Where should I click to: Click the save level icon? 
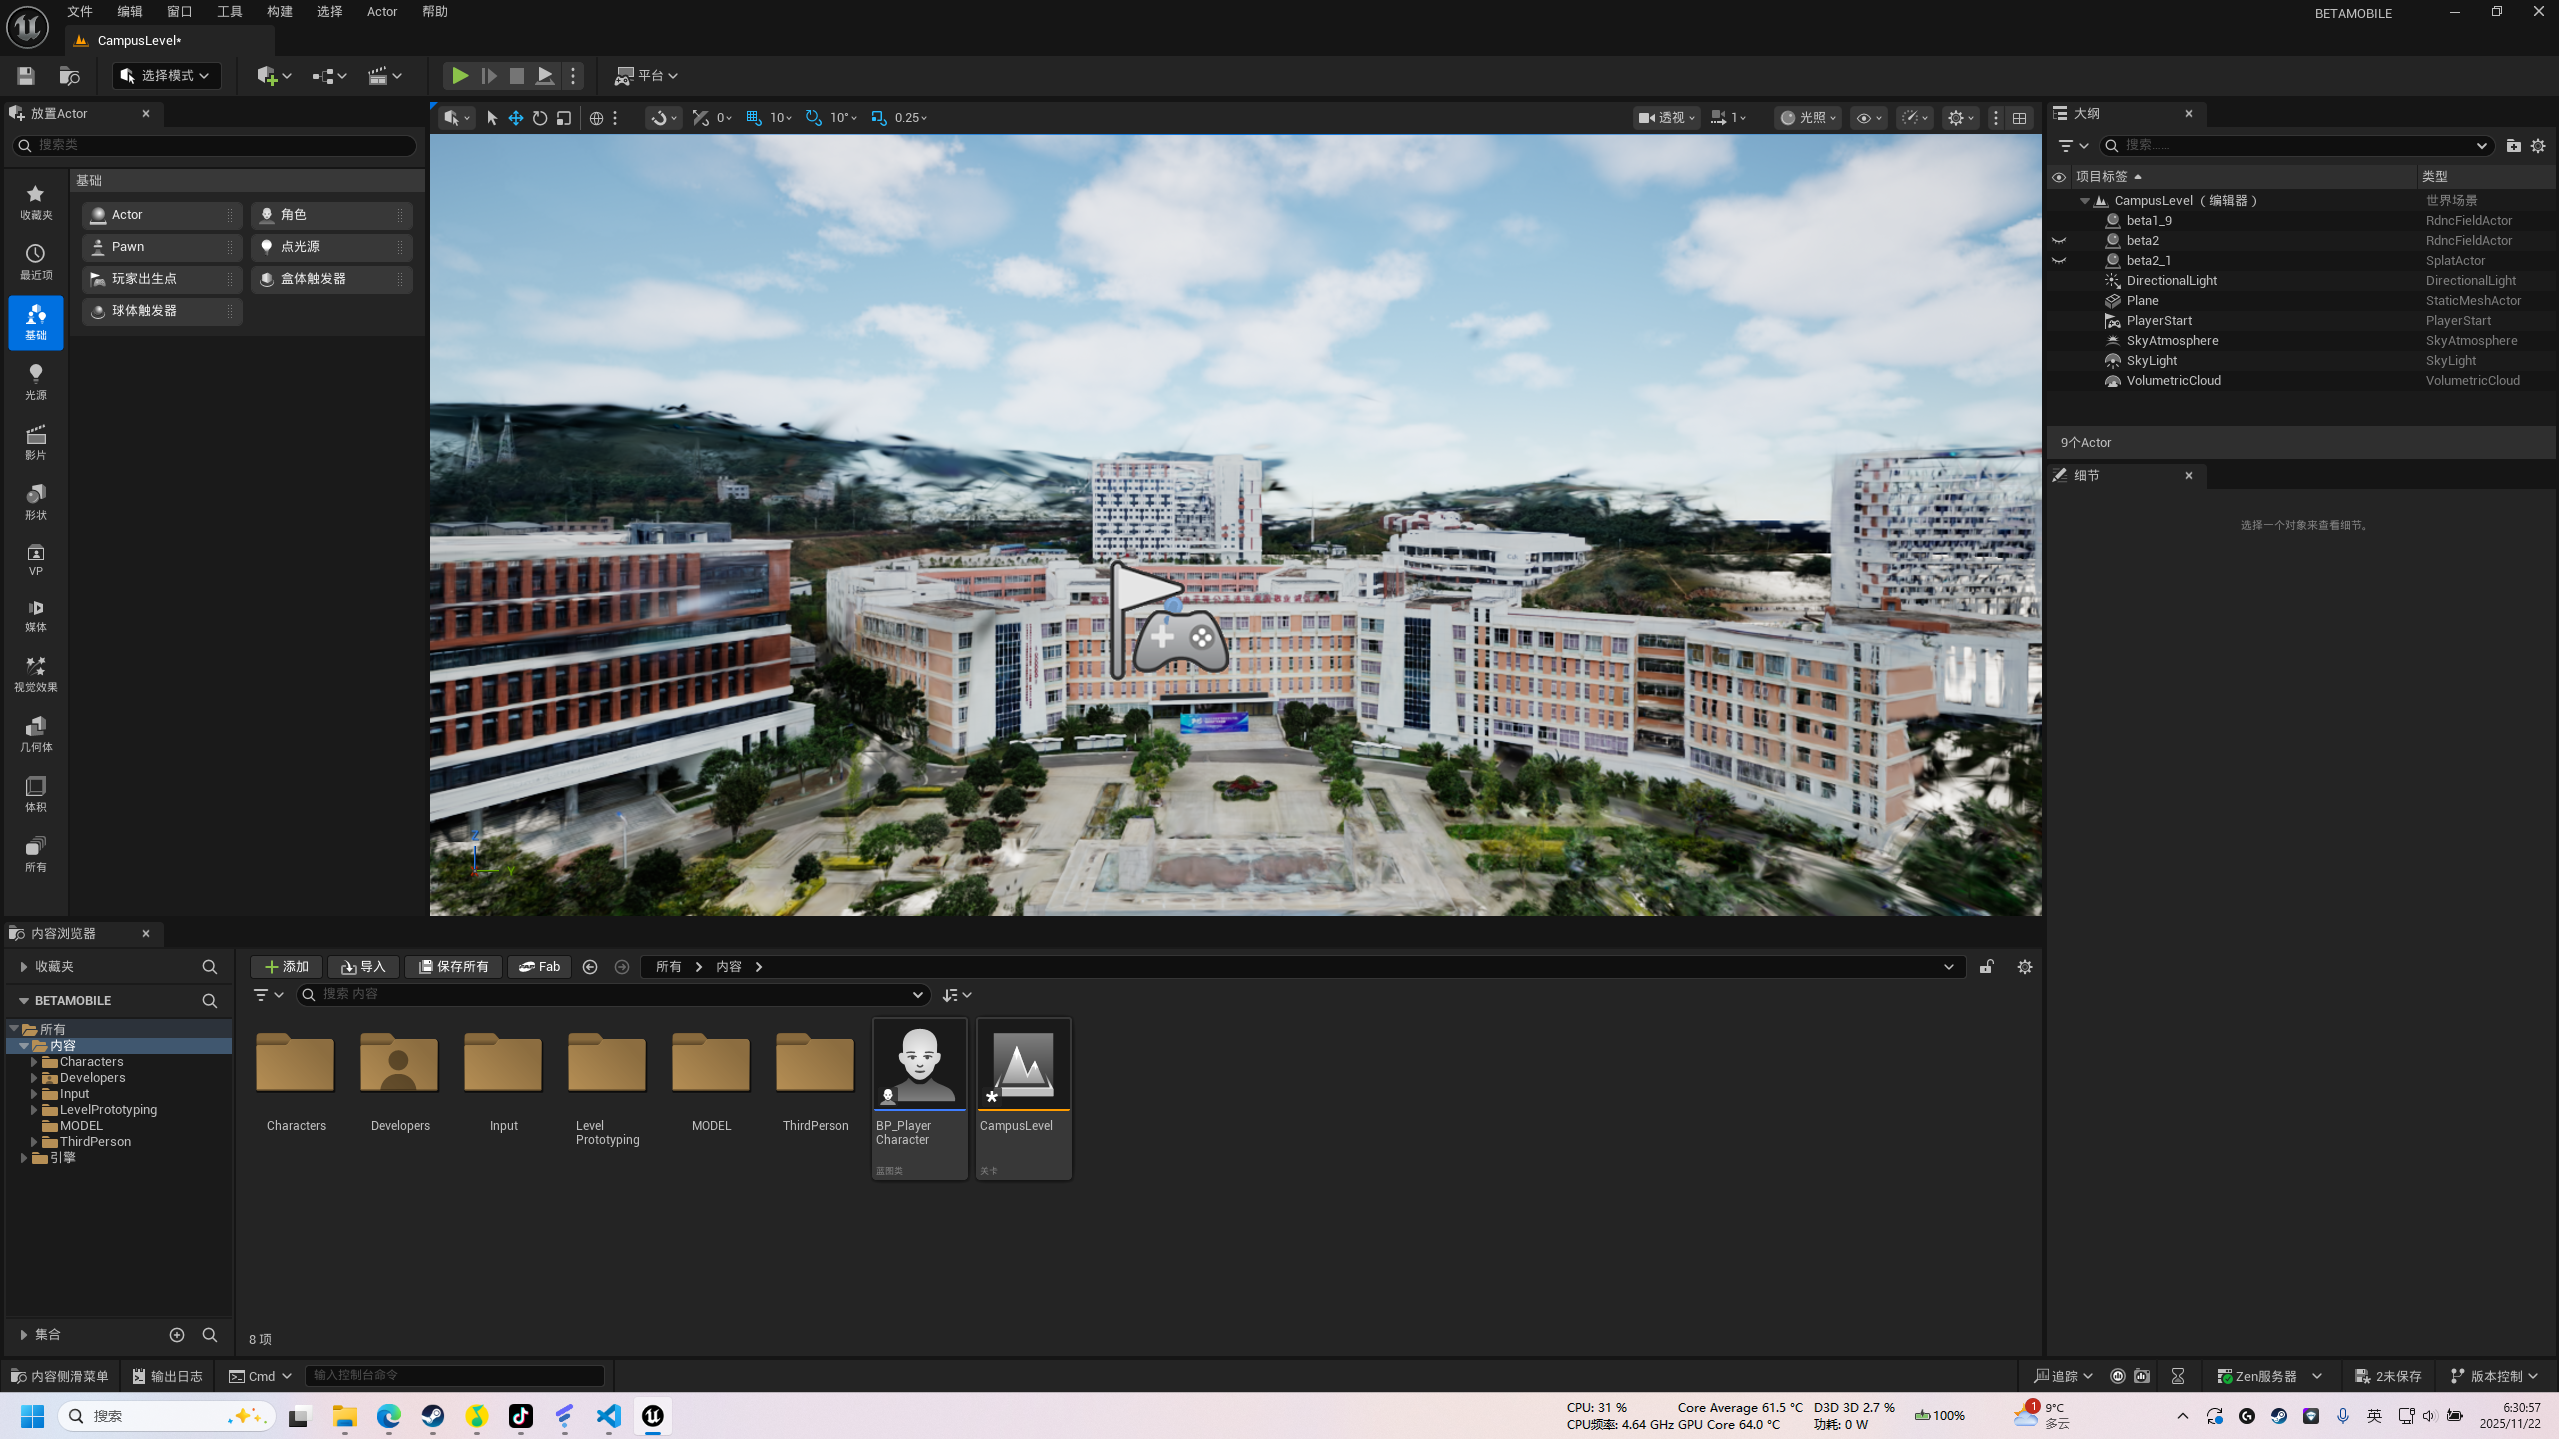click(26, 76)
